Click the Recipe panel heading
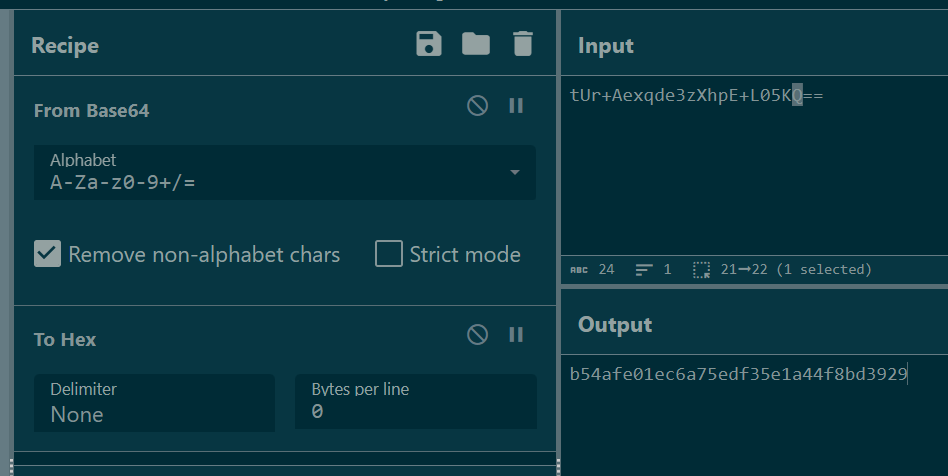Viewport: 948px width, 476px height. (65, 45)
